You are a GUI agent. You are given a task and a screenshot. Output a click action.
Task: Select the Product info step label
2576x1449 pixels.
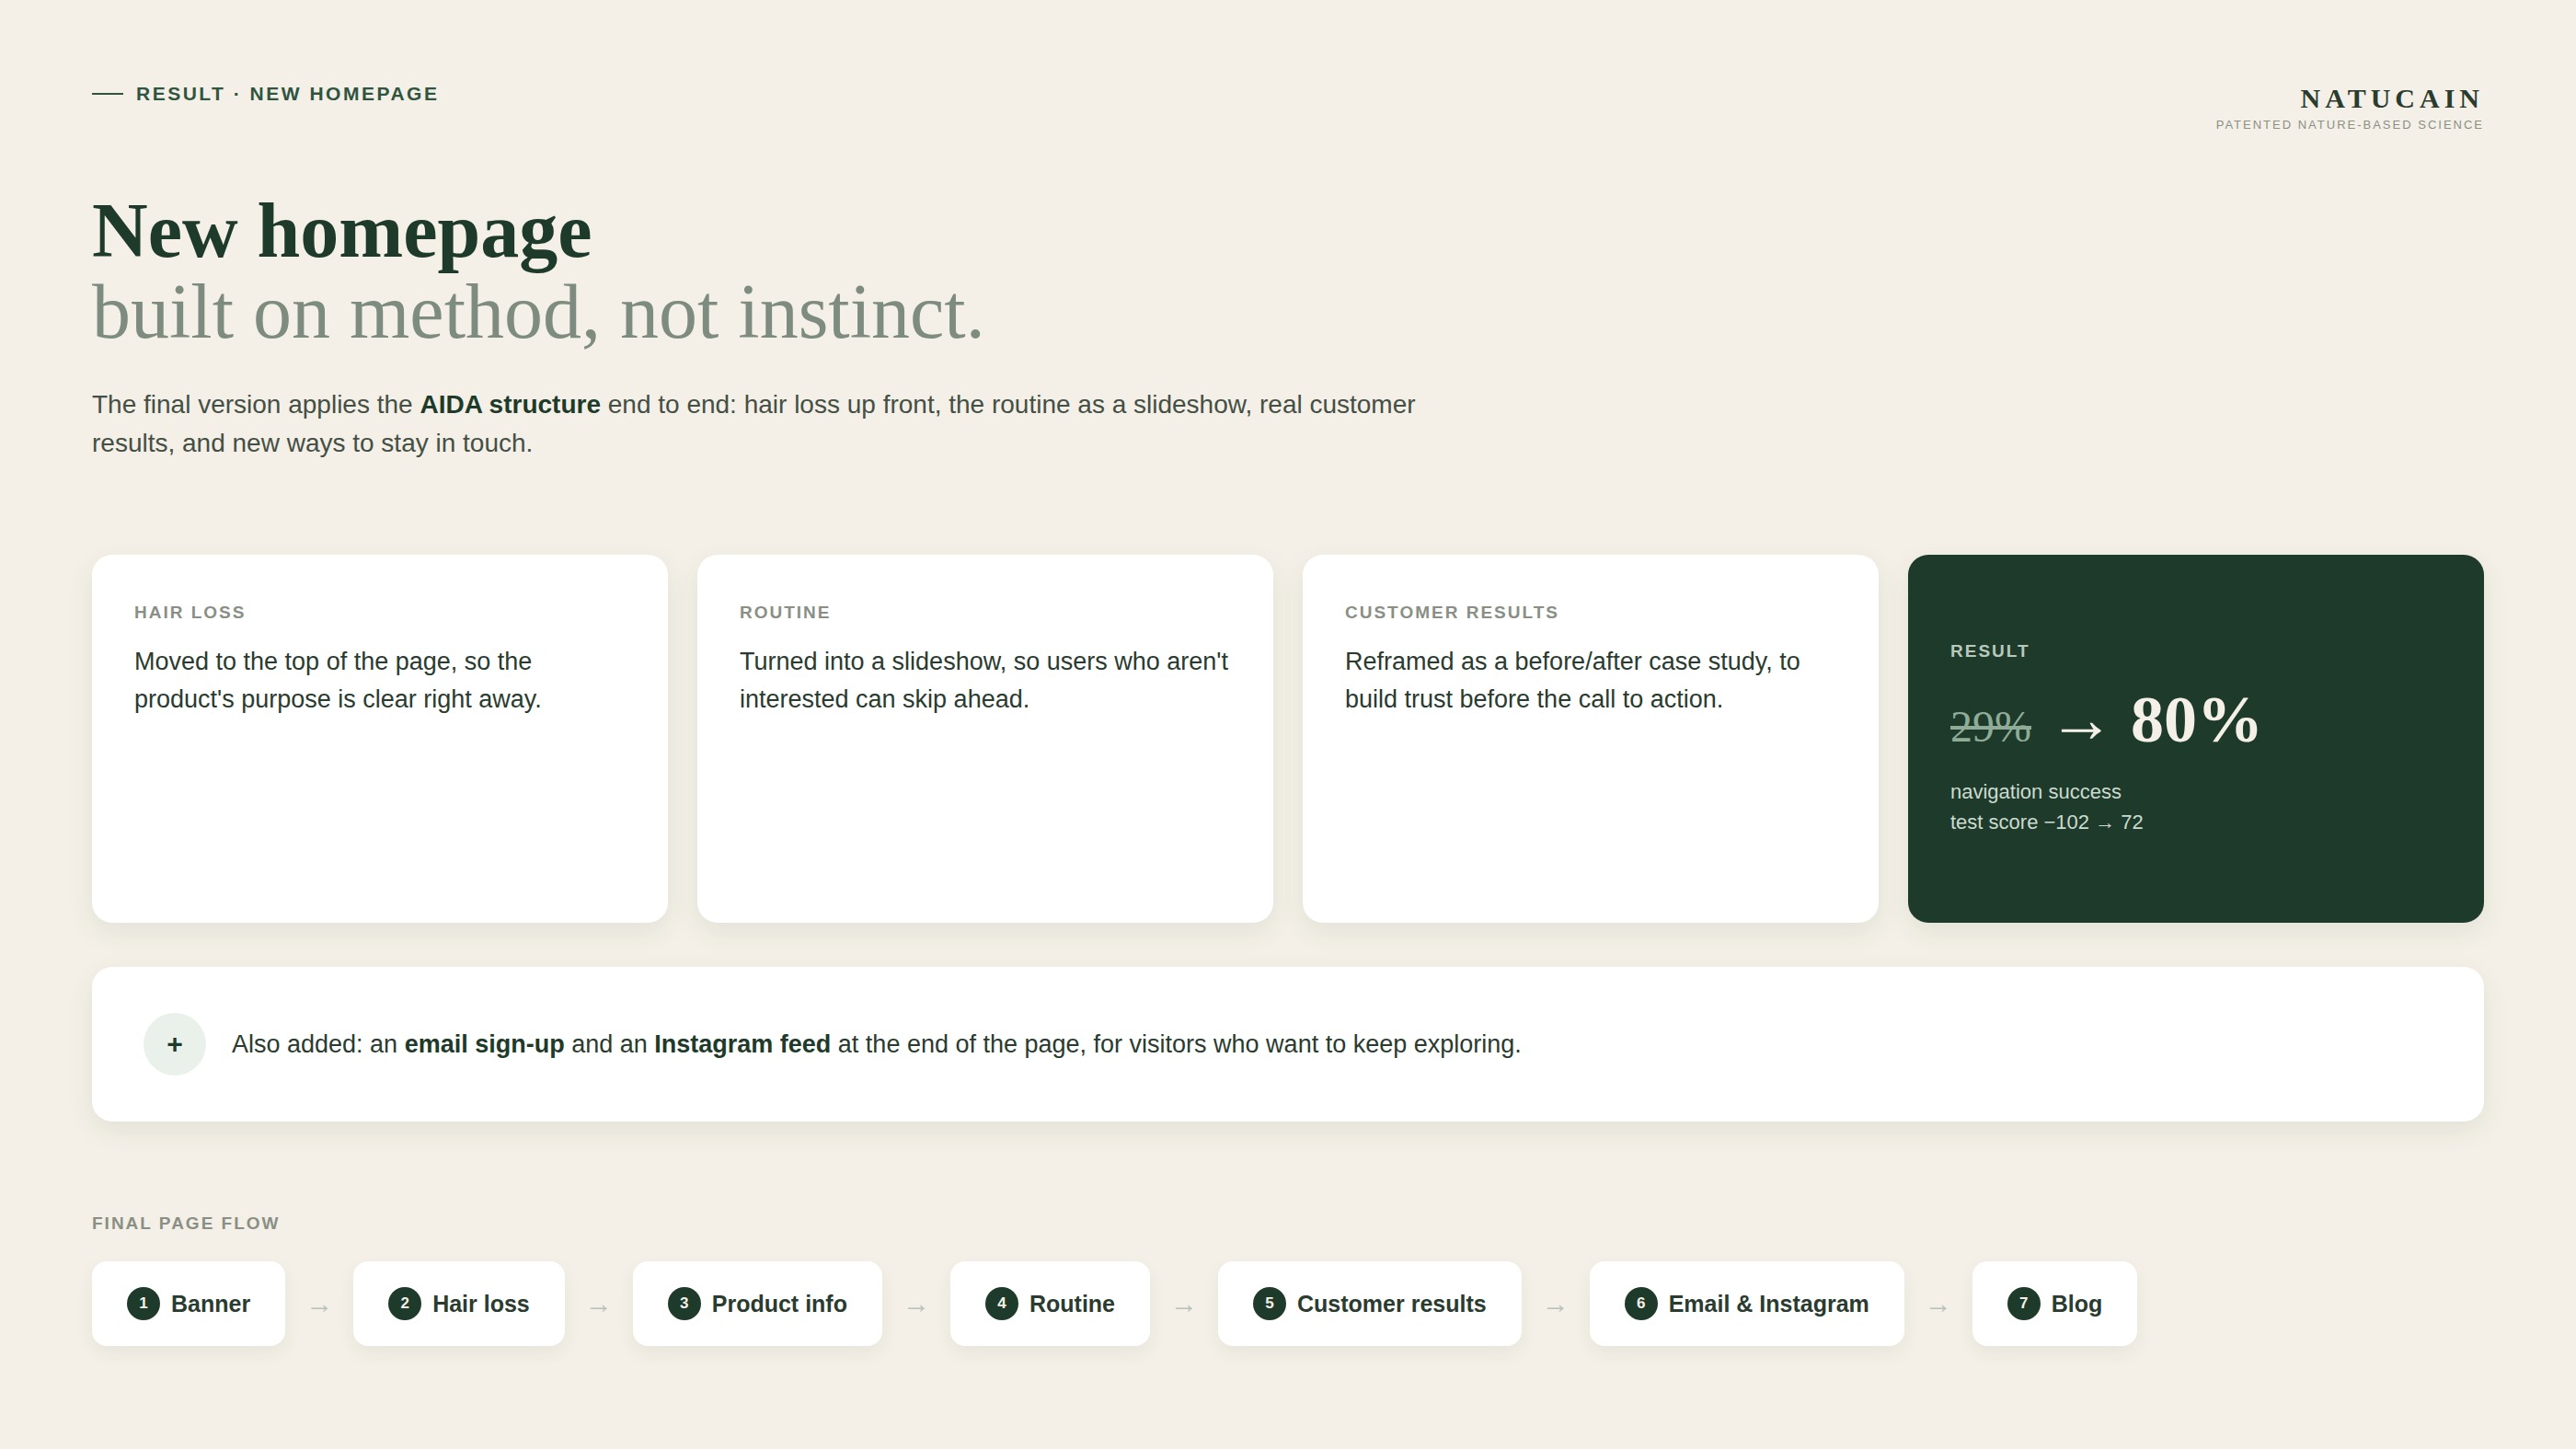pyautogui.click(x=779, y=1304)
